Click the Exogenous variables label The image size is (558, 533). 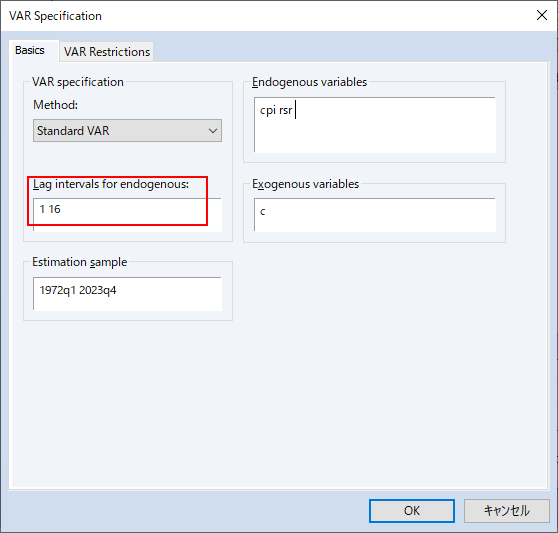[305, 184]
